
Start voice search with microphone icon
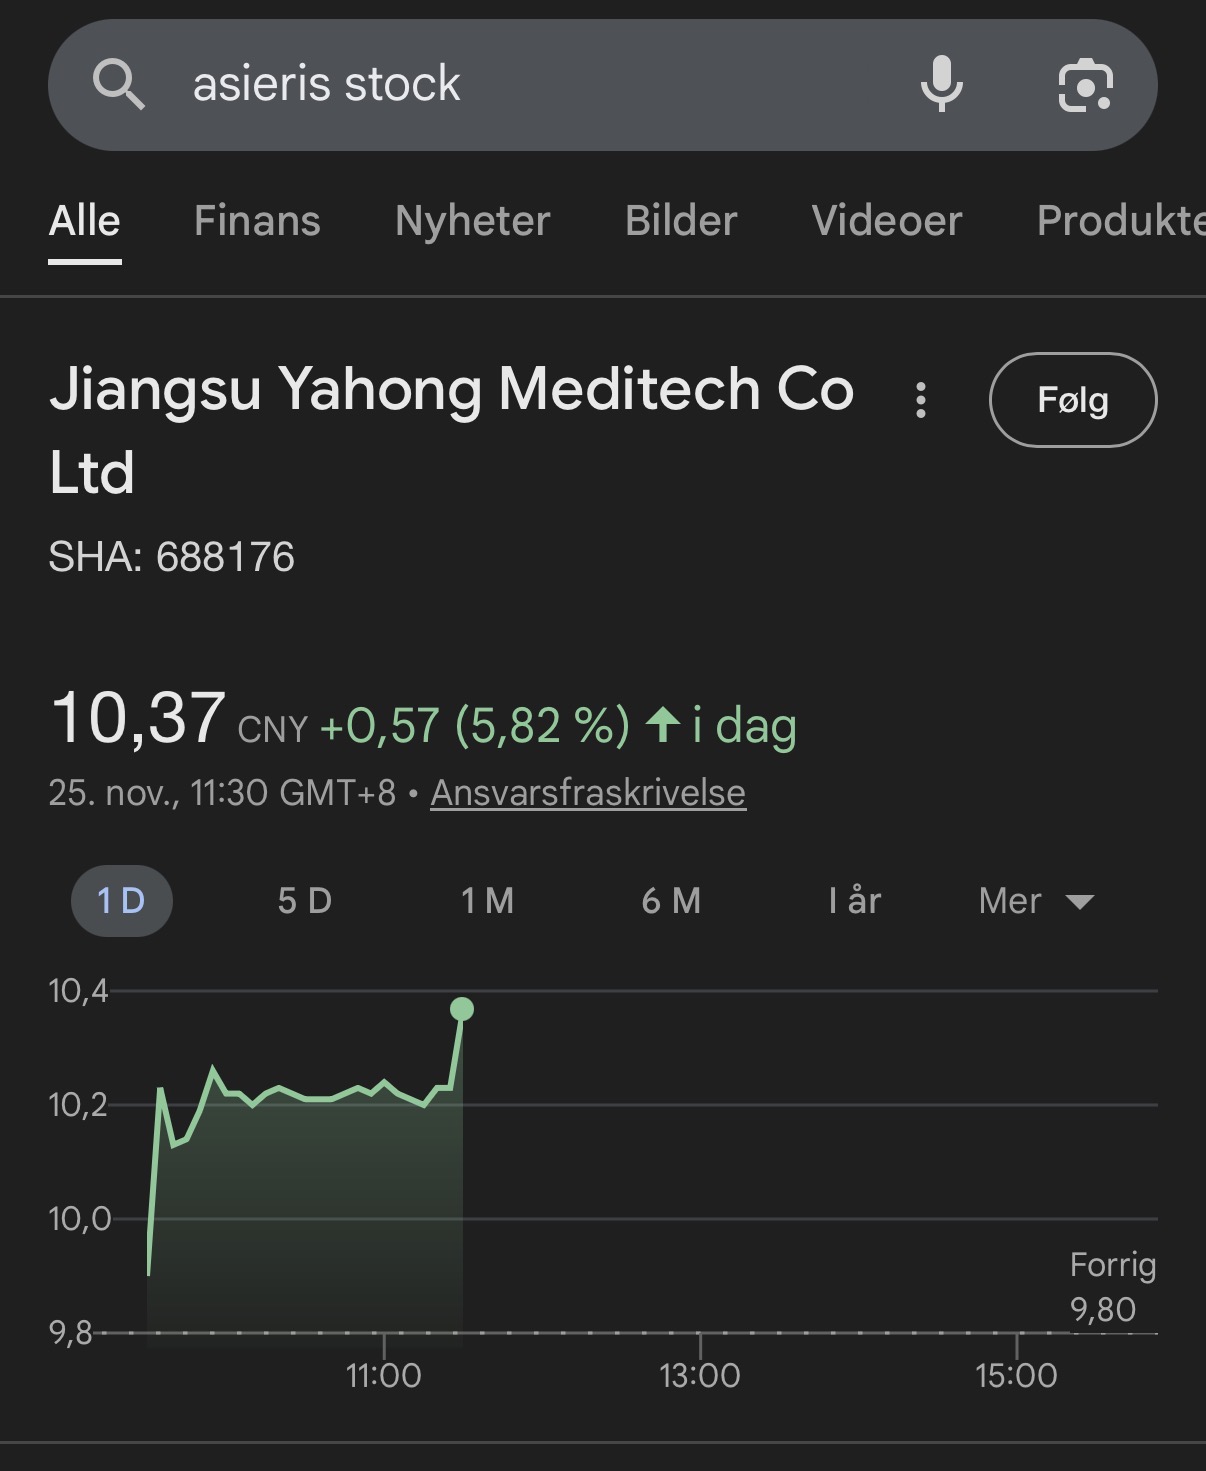point(941,84)
